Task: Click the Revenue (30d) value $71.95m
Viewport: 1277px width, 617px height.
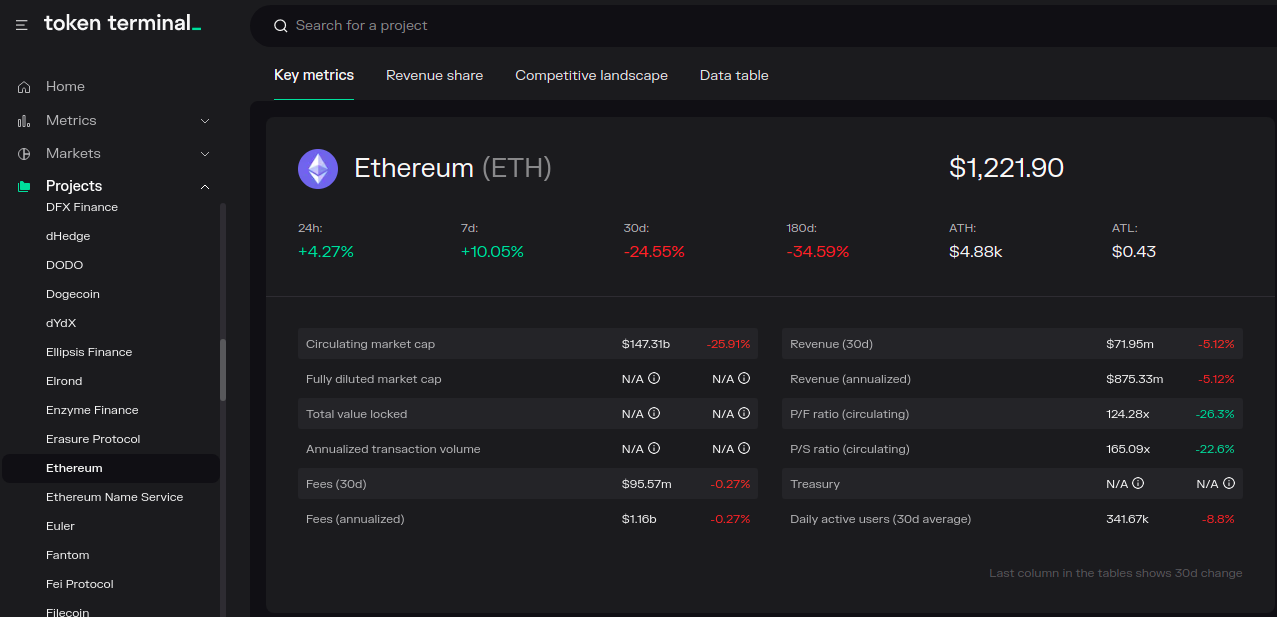Action: tap(1130, 344)
